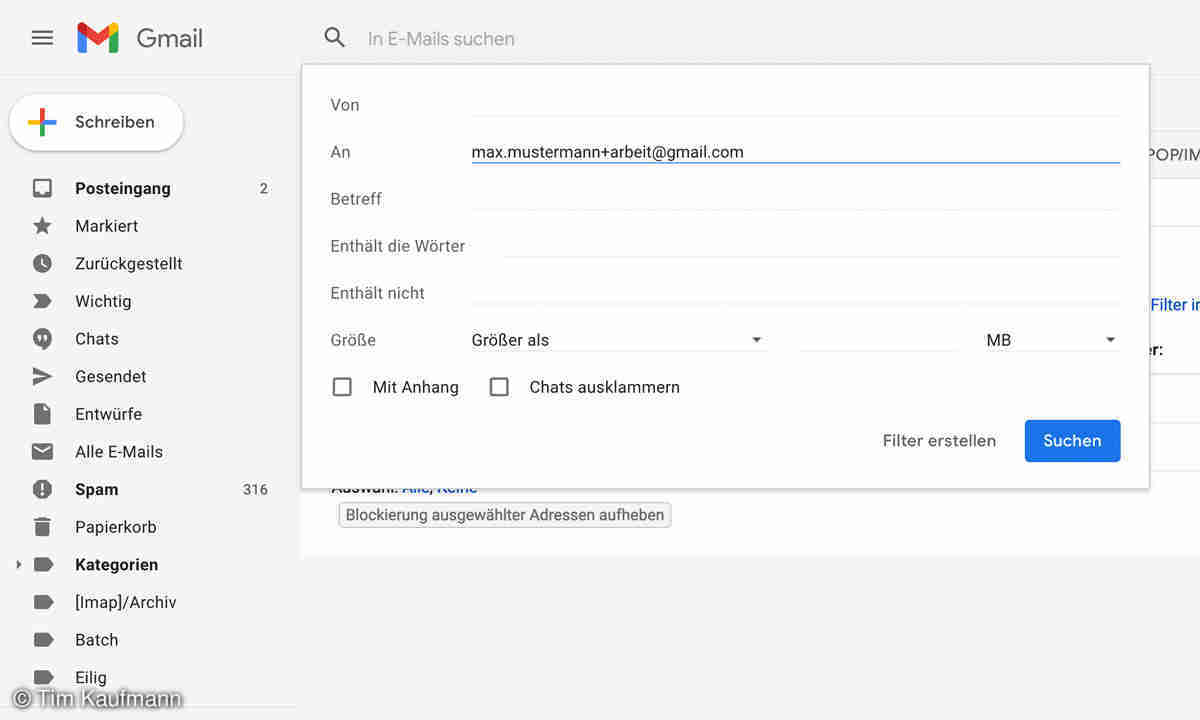Click the Markiert star icon
Screen dimensions: 1200x720
tap(42, 226)
